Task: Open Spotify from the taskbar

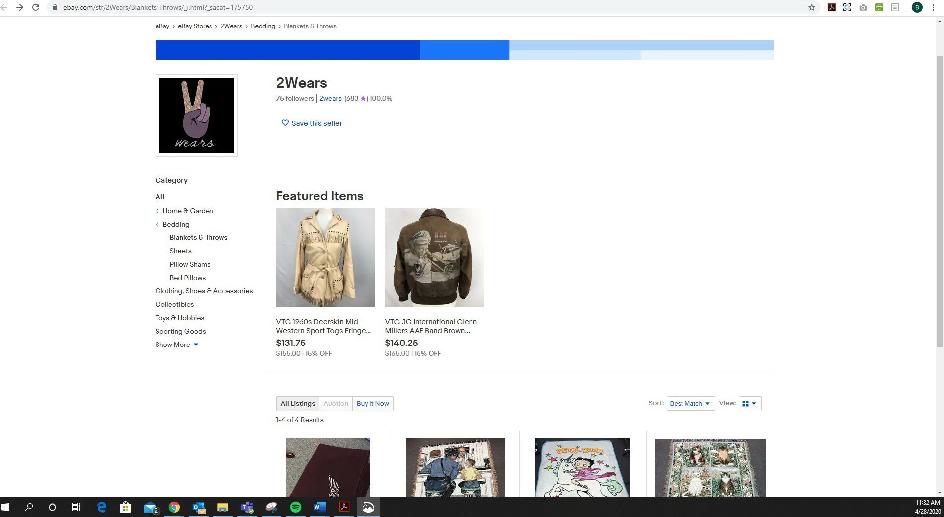Action: [x=296, y=507]
